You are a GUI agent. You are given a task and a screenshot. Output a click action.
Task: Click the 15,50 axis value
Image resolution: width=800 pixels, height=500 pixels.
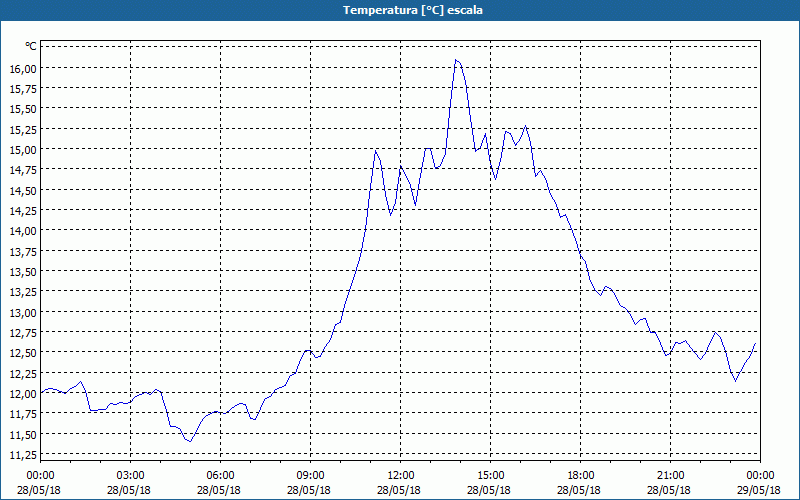coord(23,109)
